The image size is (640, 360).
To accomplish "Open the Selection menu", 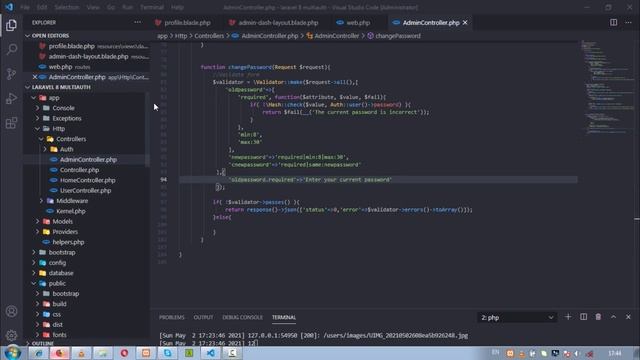I will 67,7.
